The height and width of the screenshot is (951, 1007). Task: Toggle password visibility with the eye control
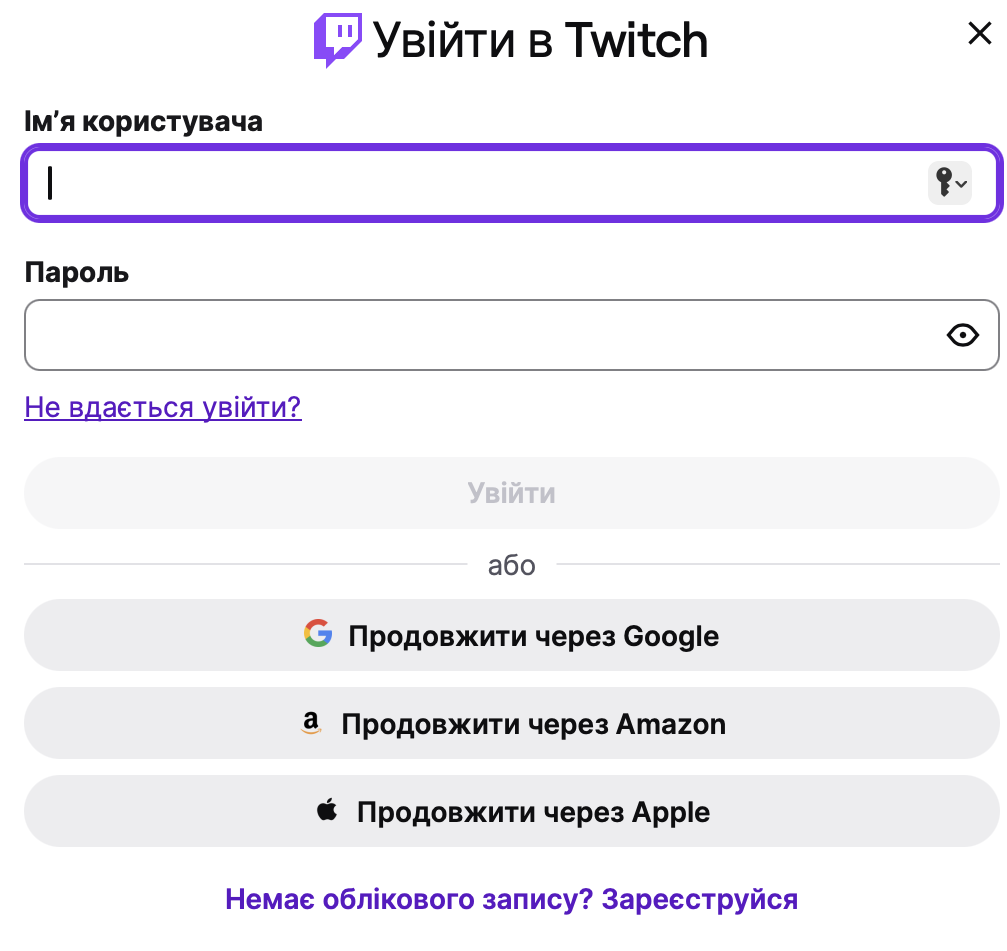[962, 335]
